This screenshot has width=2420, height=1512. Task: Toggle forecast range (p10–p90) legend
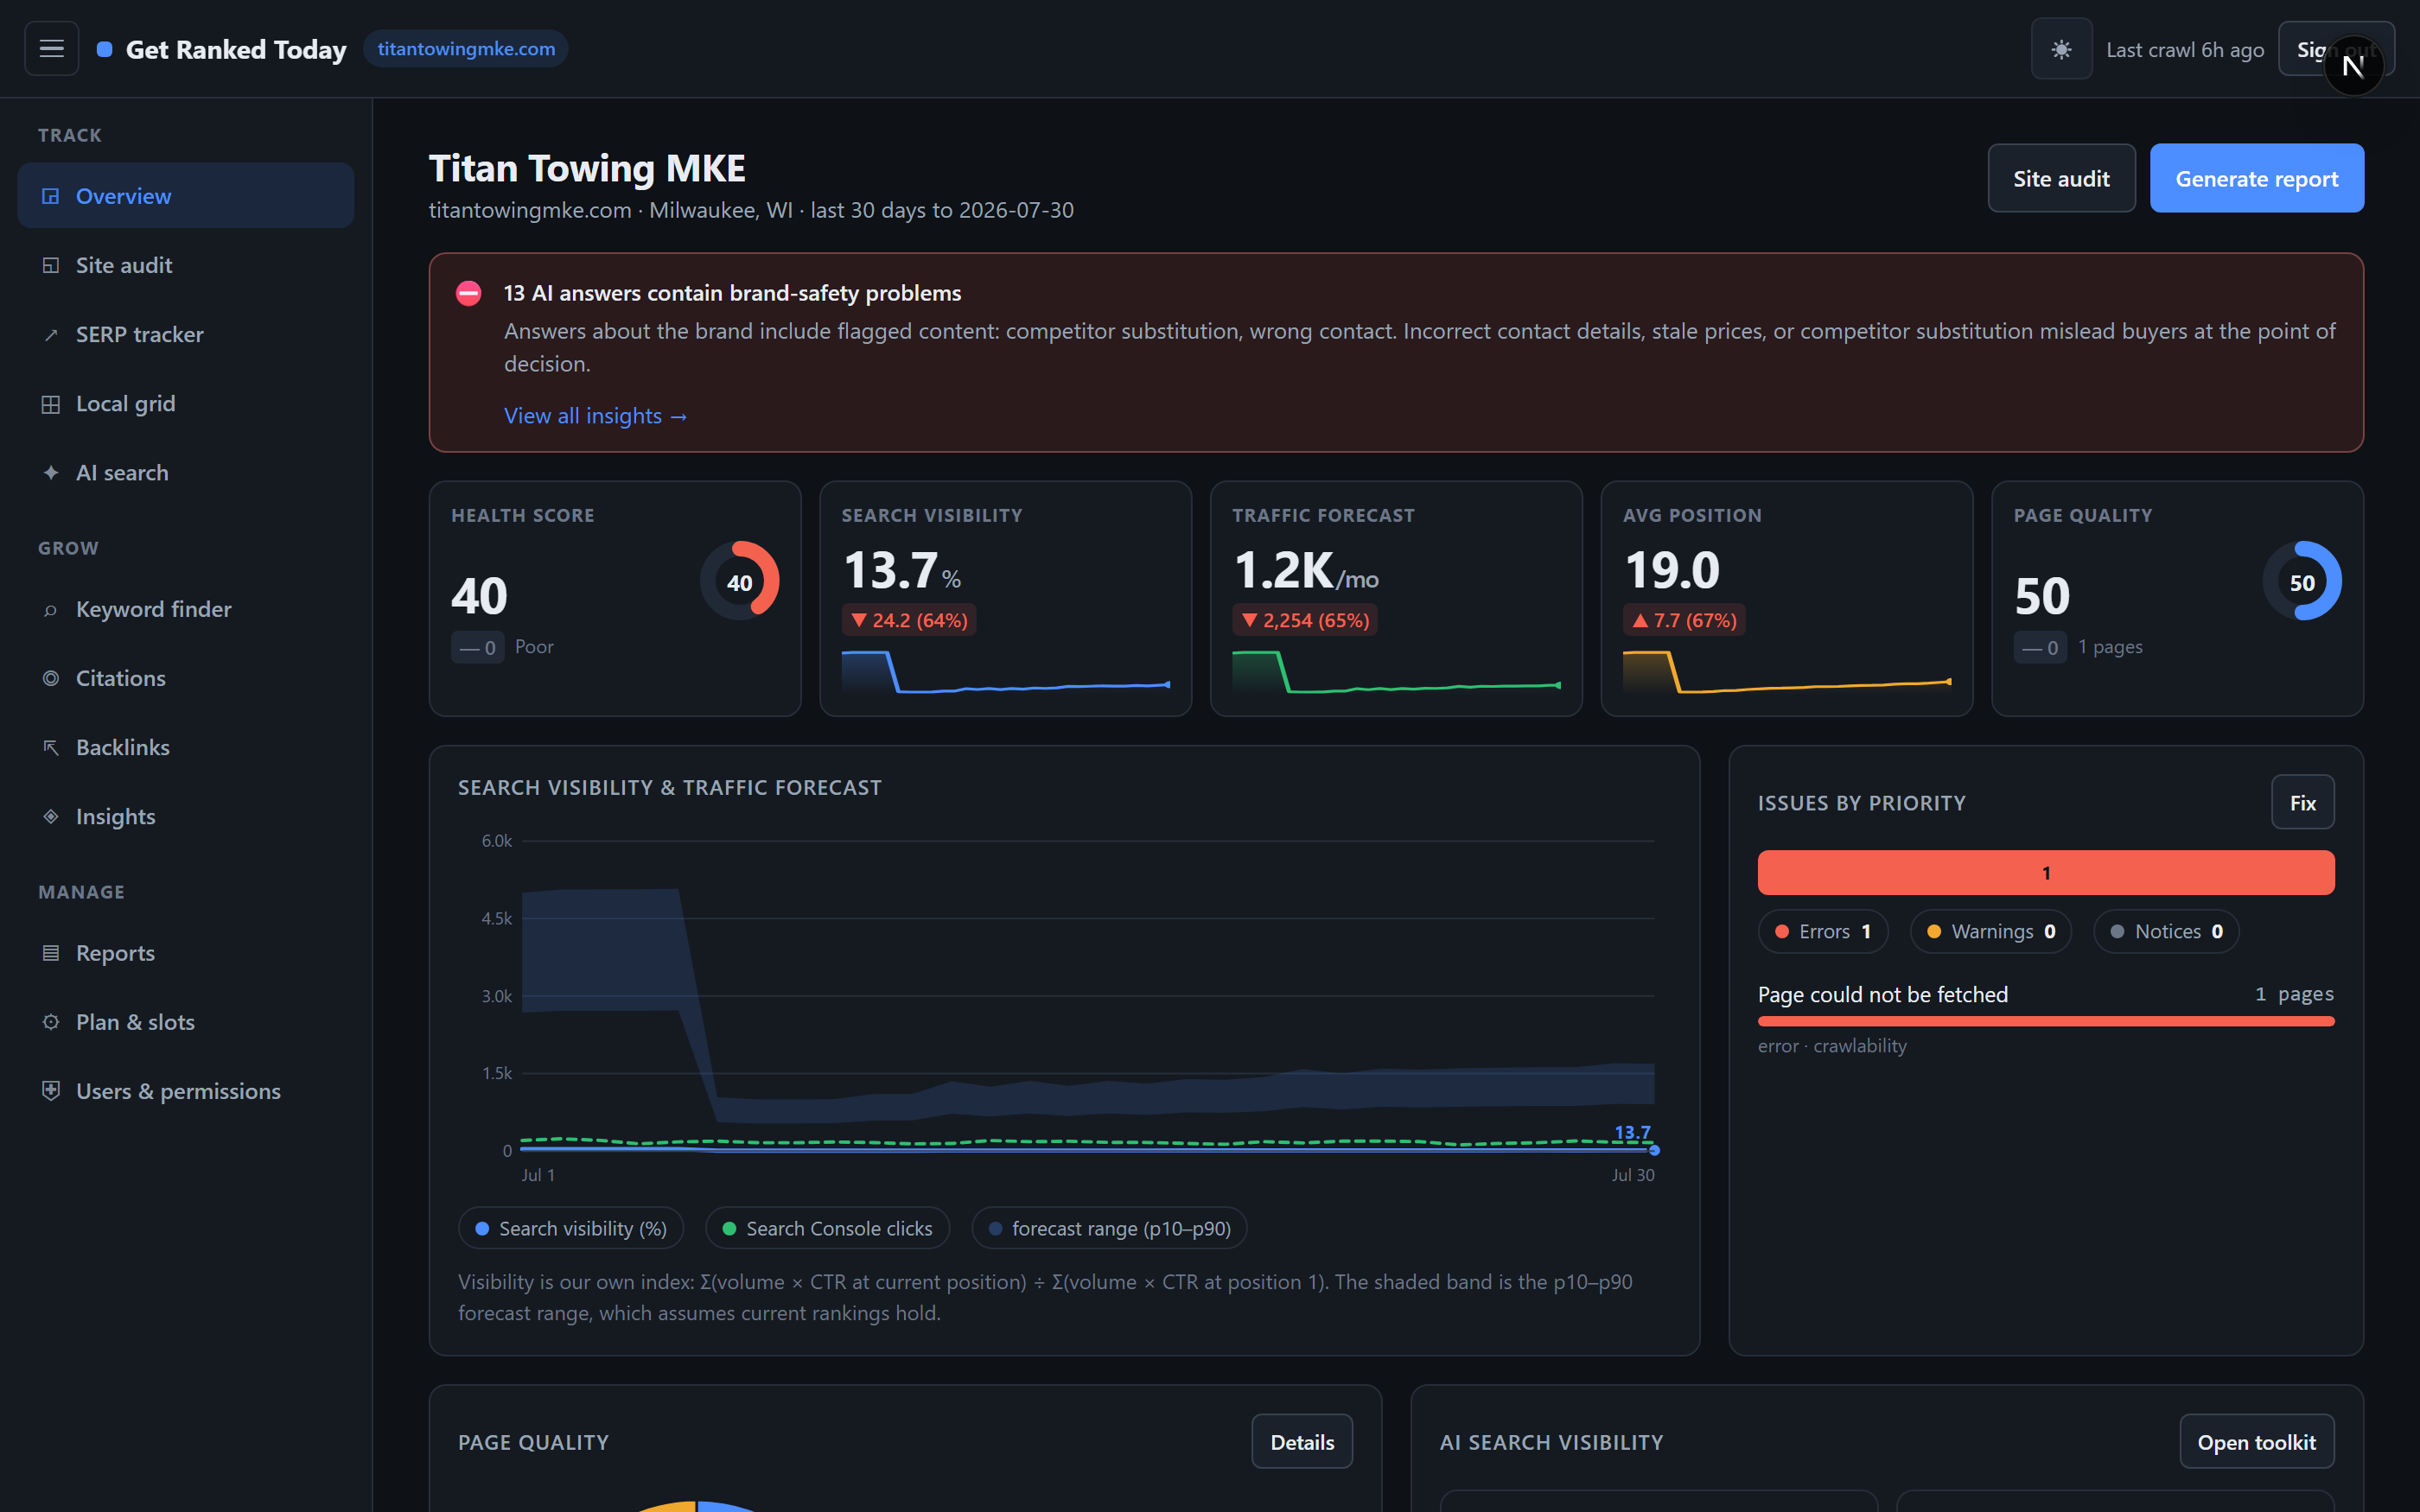[x=1109, y=1228]
